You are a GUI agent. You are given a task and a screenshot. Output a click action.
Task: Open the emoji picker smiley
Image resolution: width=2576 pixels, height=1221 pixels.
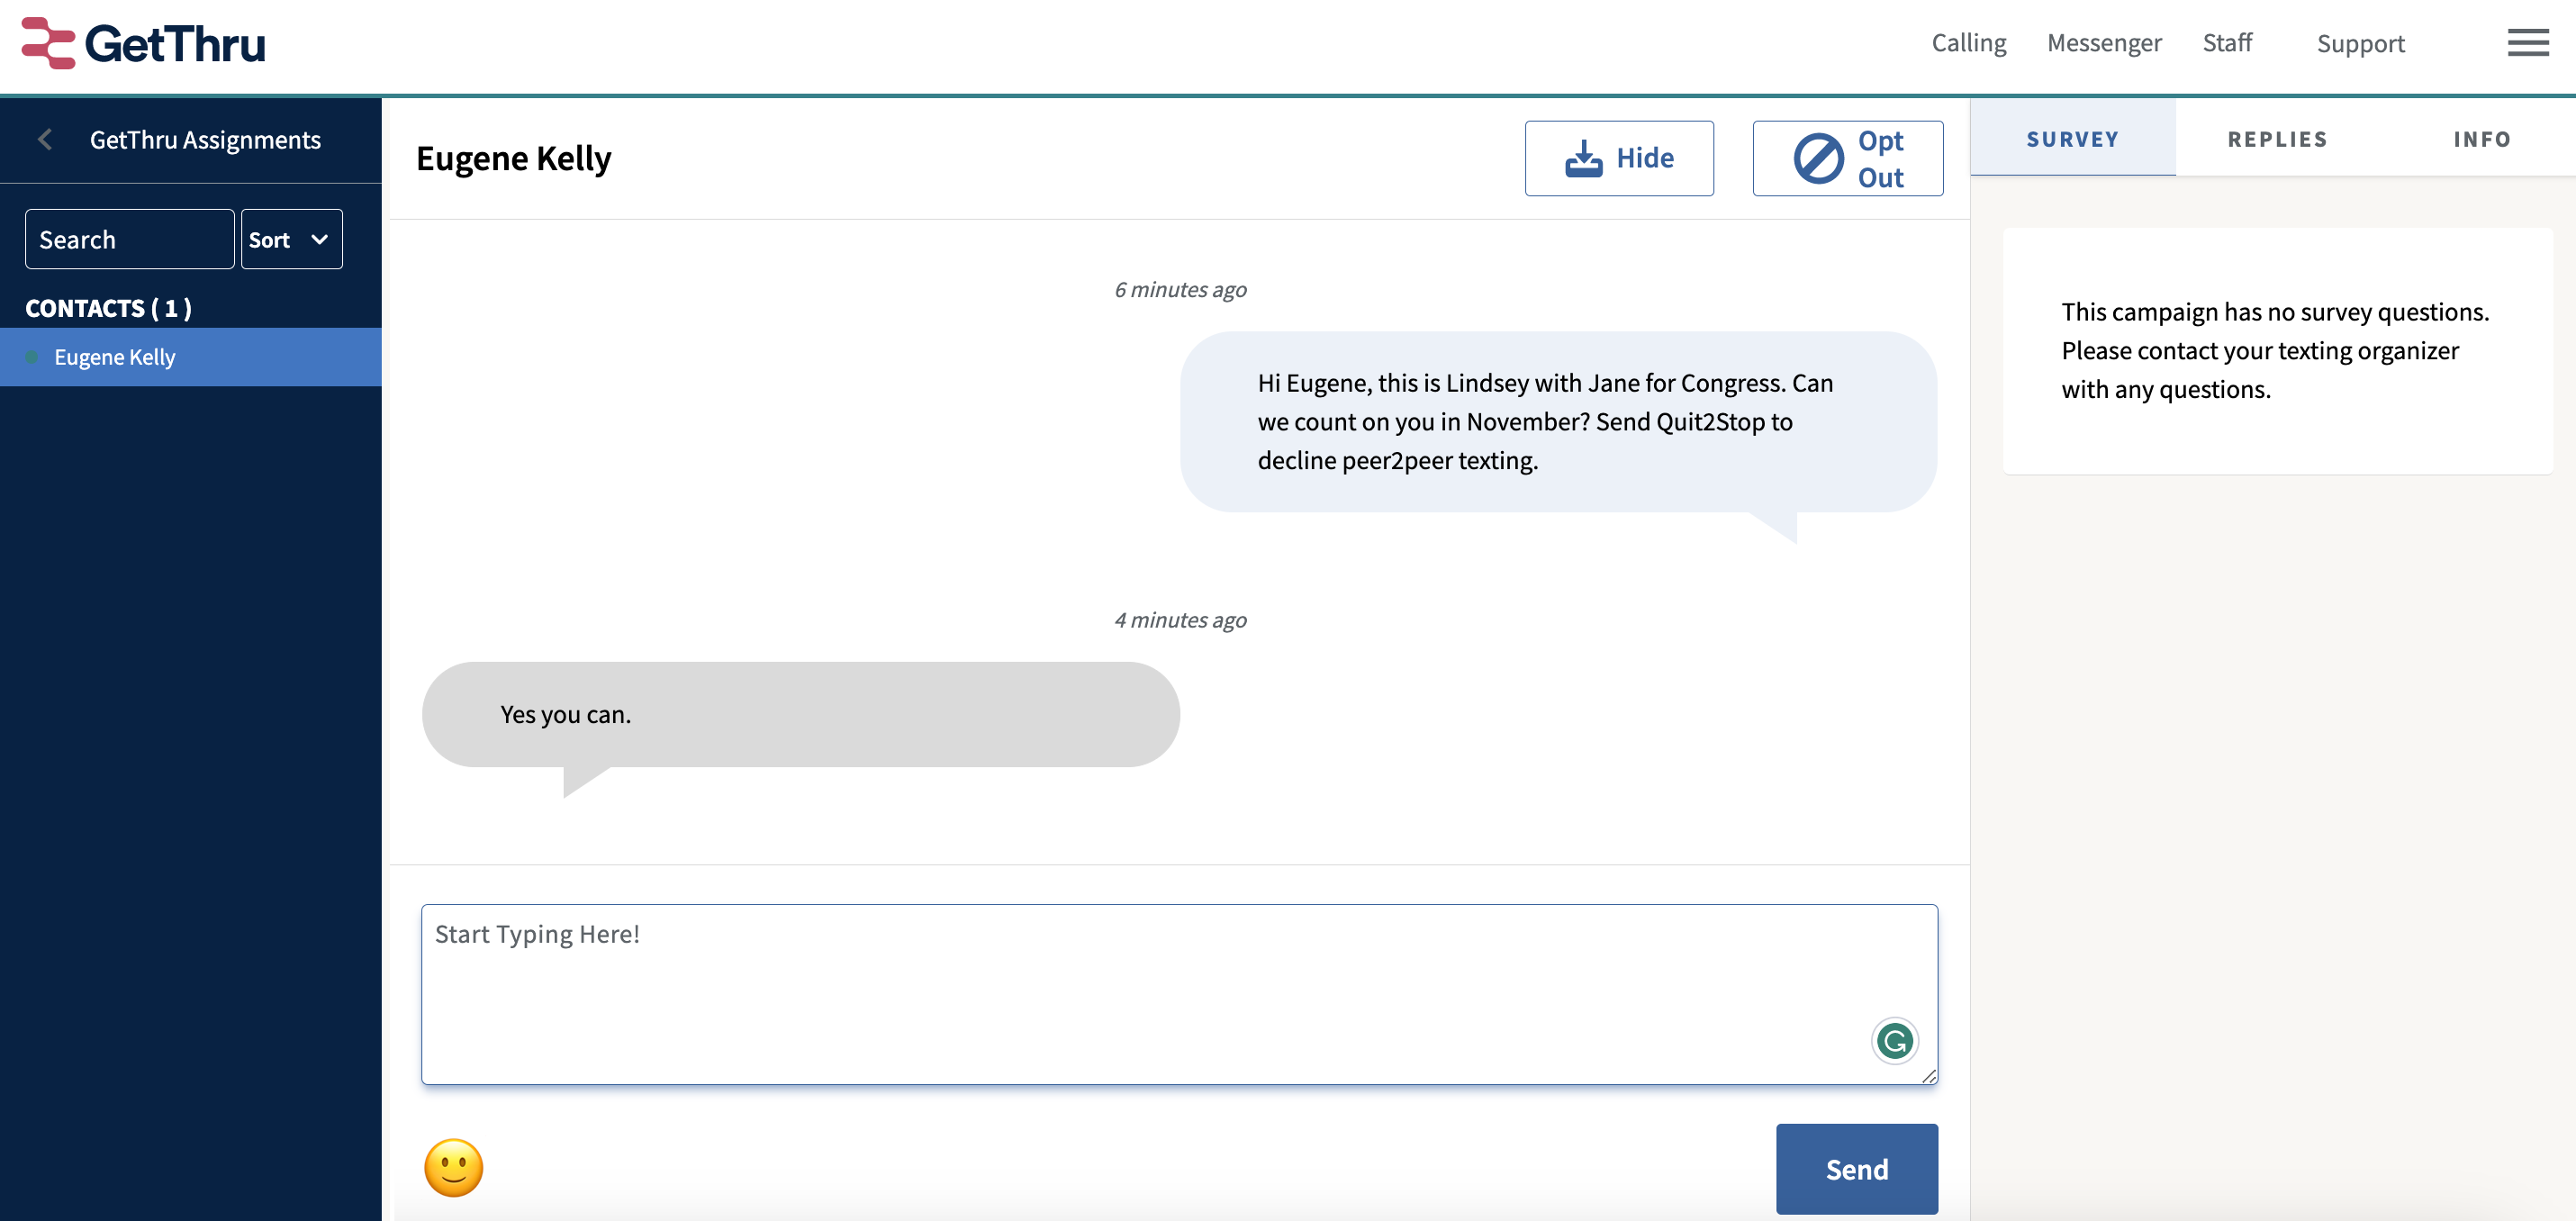(453, 1167)
